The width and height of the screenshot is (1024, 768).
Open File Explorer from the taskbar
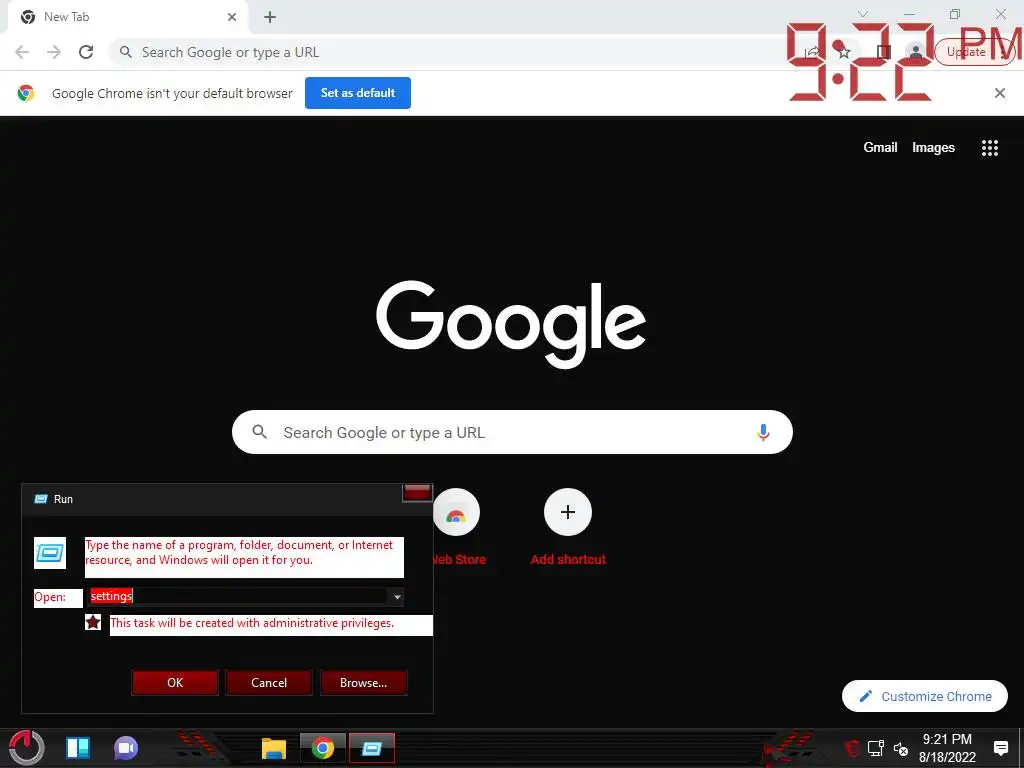(x=274, y=748)
